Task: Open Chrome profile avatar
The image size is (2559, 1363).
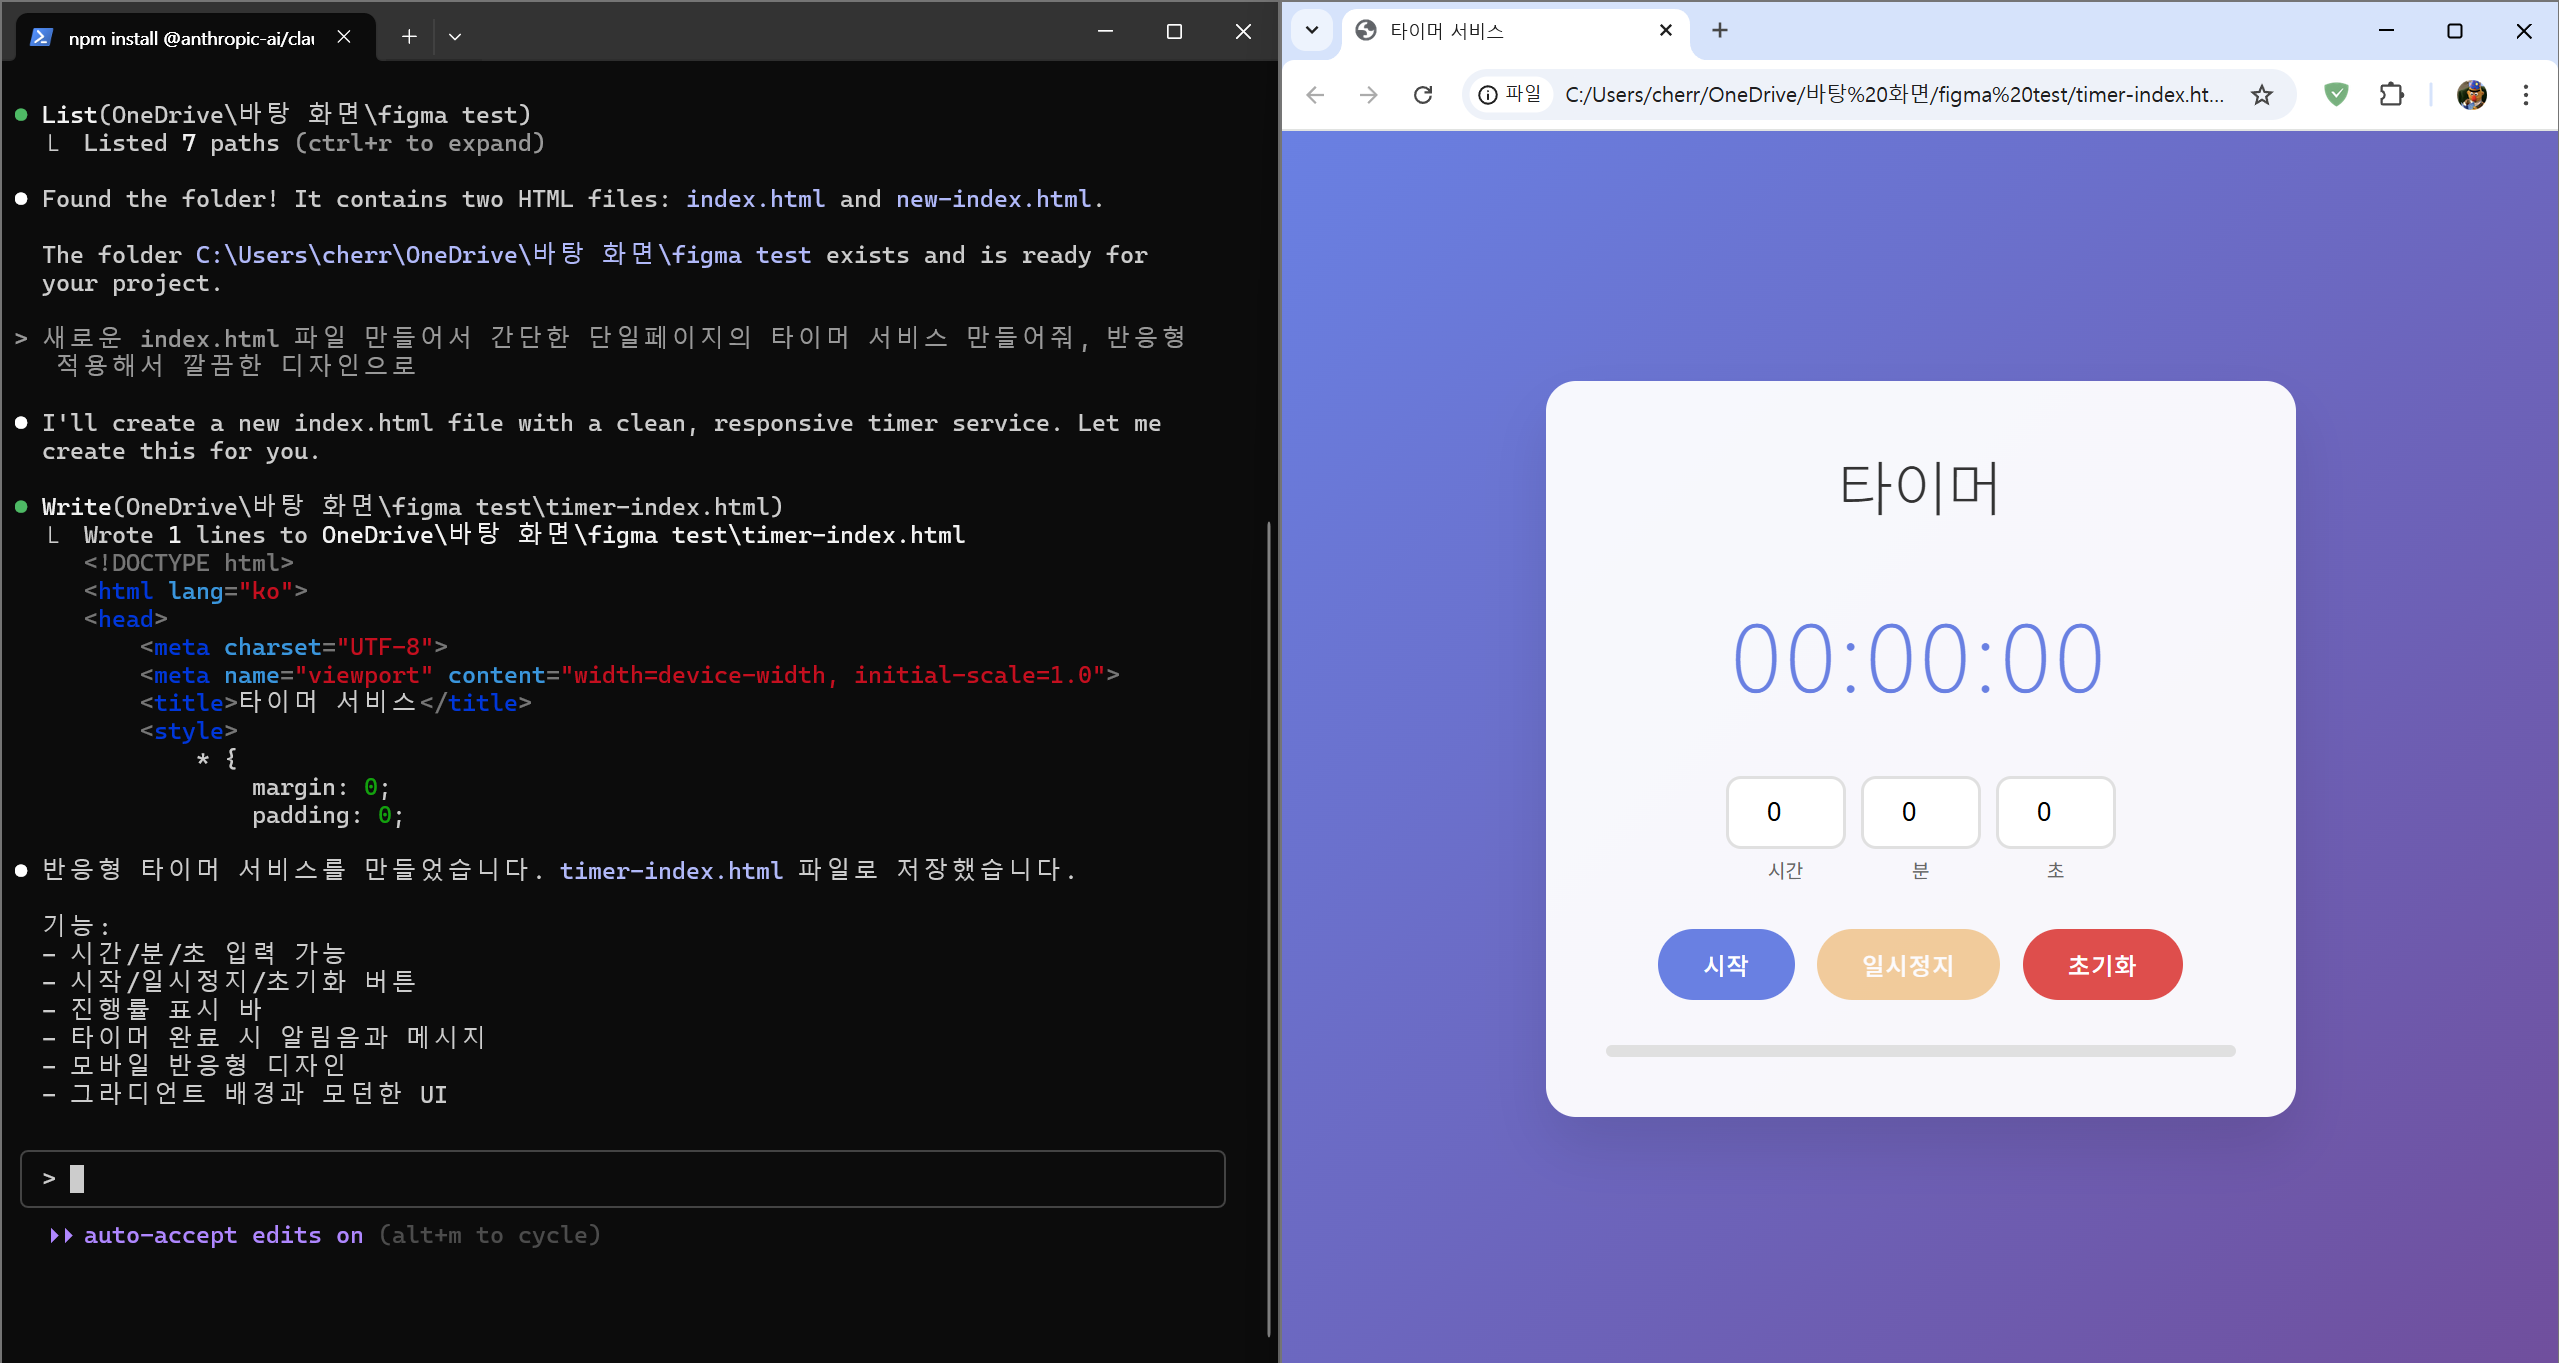Action: [2471, 95]
